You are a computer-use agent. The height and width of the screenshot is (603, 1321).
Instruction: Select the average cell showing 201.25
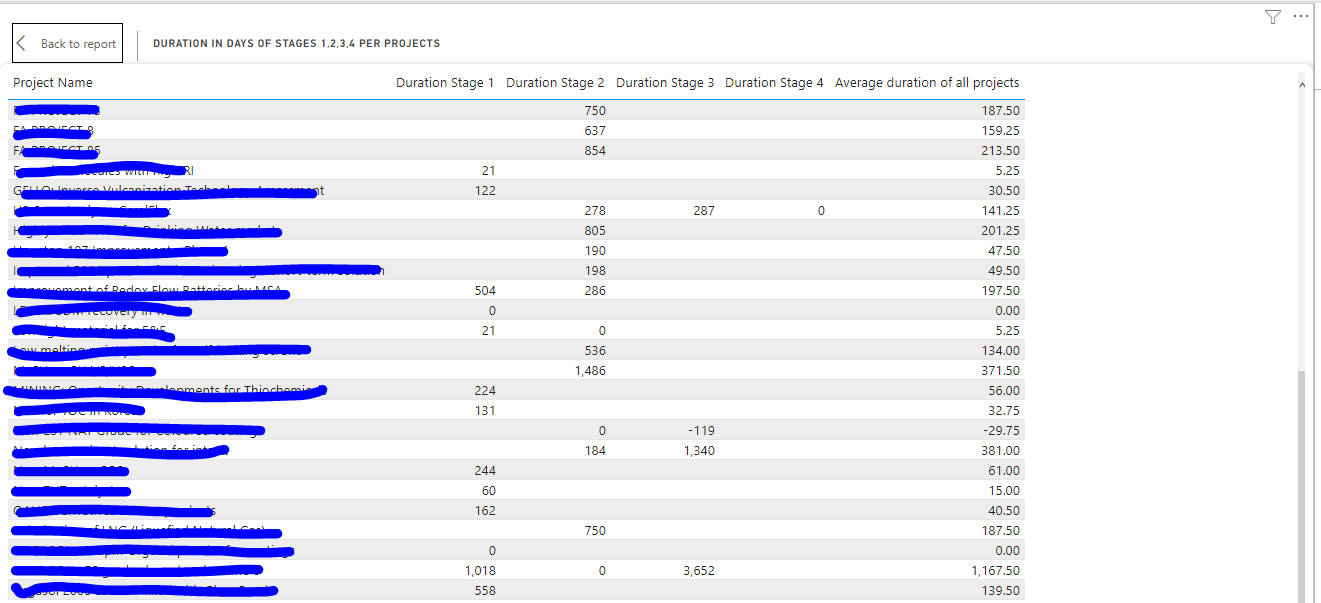(x=1001, y=231)
